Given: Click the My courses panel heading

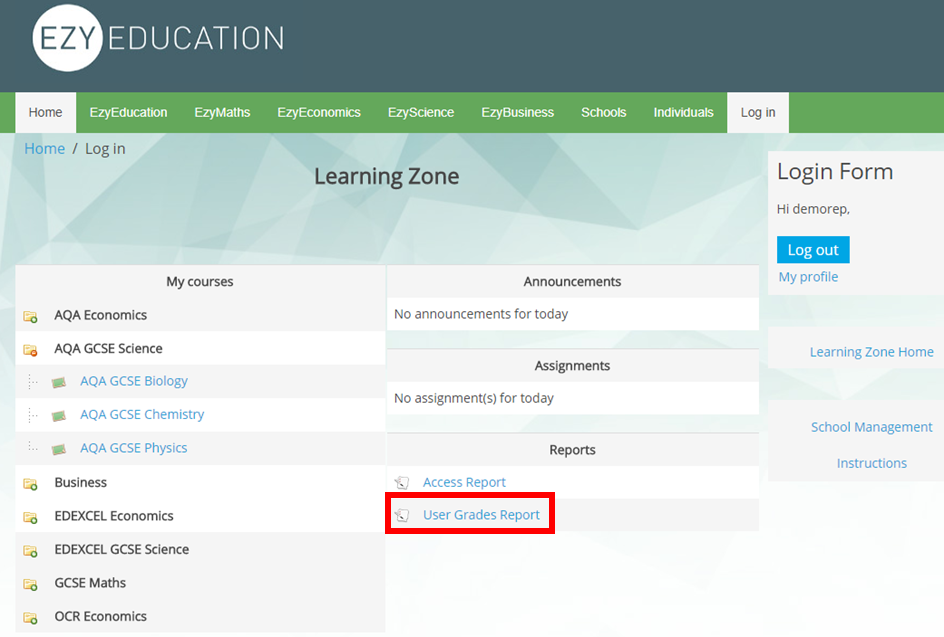Looking at the screenshot, I should pyautogui.click(x=200, y=282).
